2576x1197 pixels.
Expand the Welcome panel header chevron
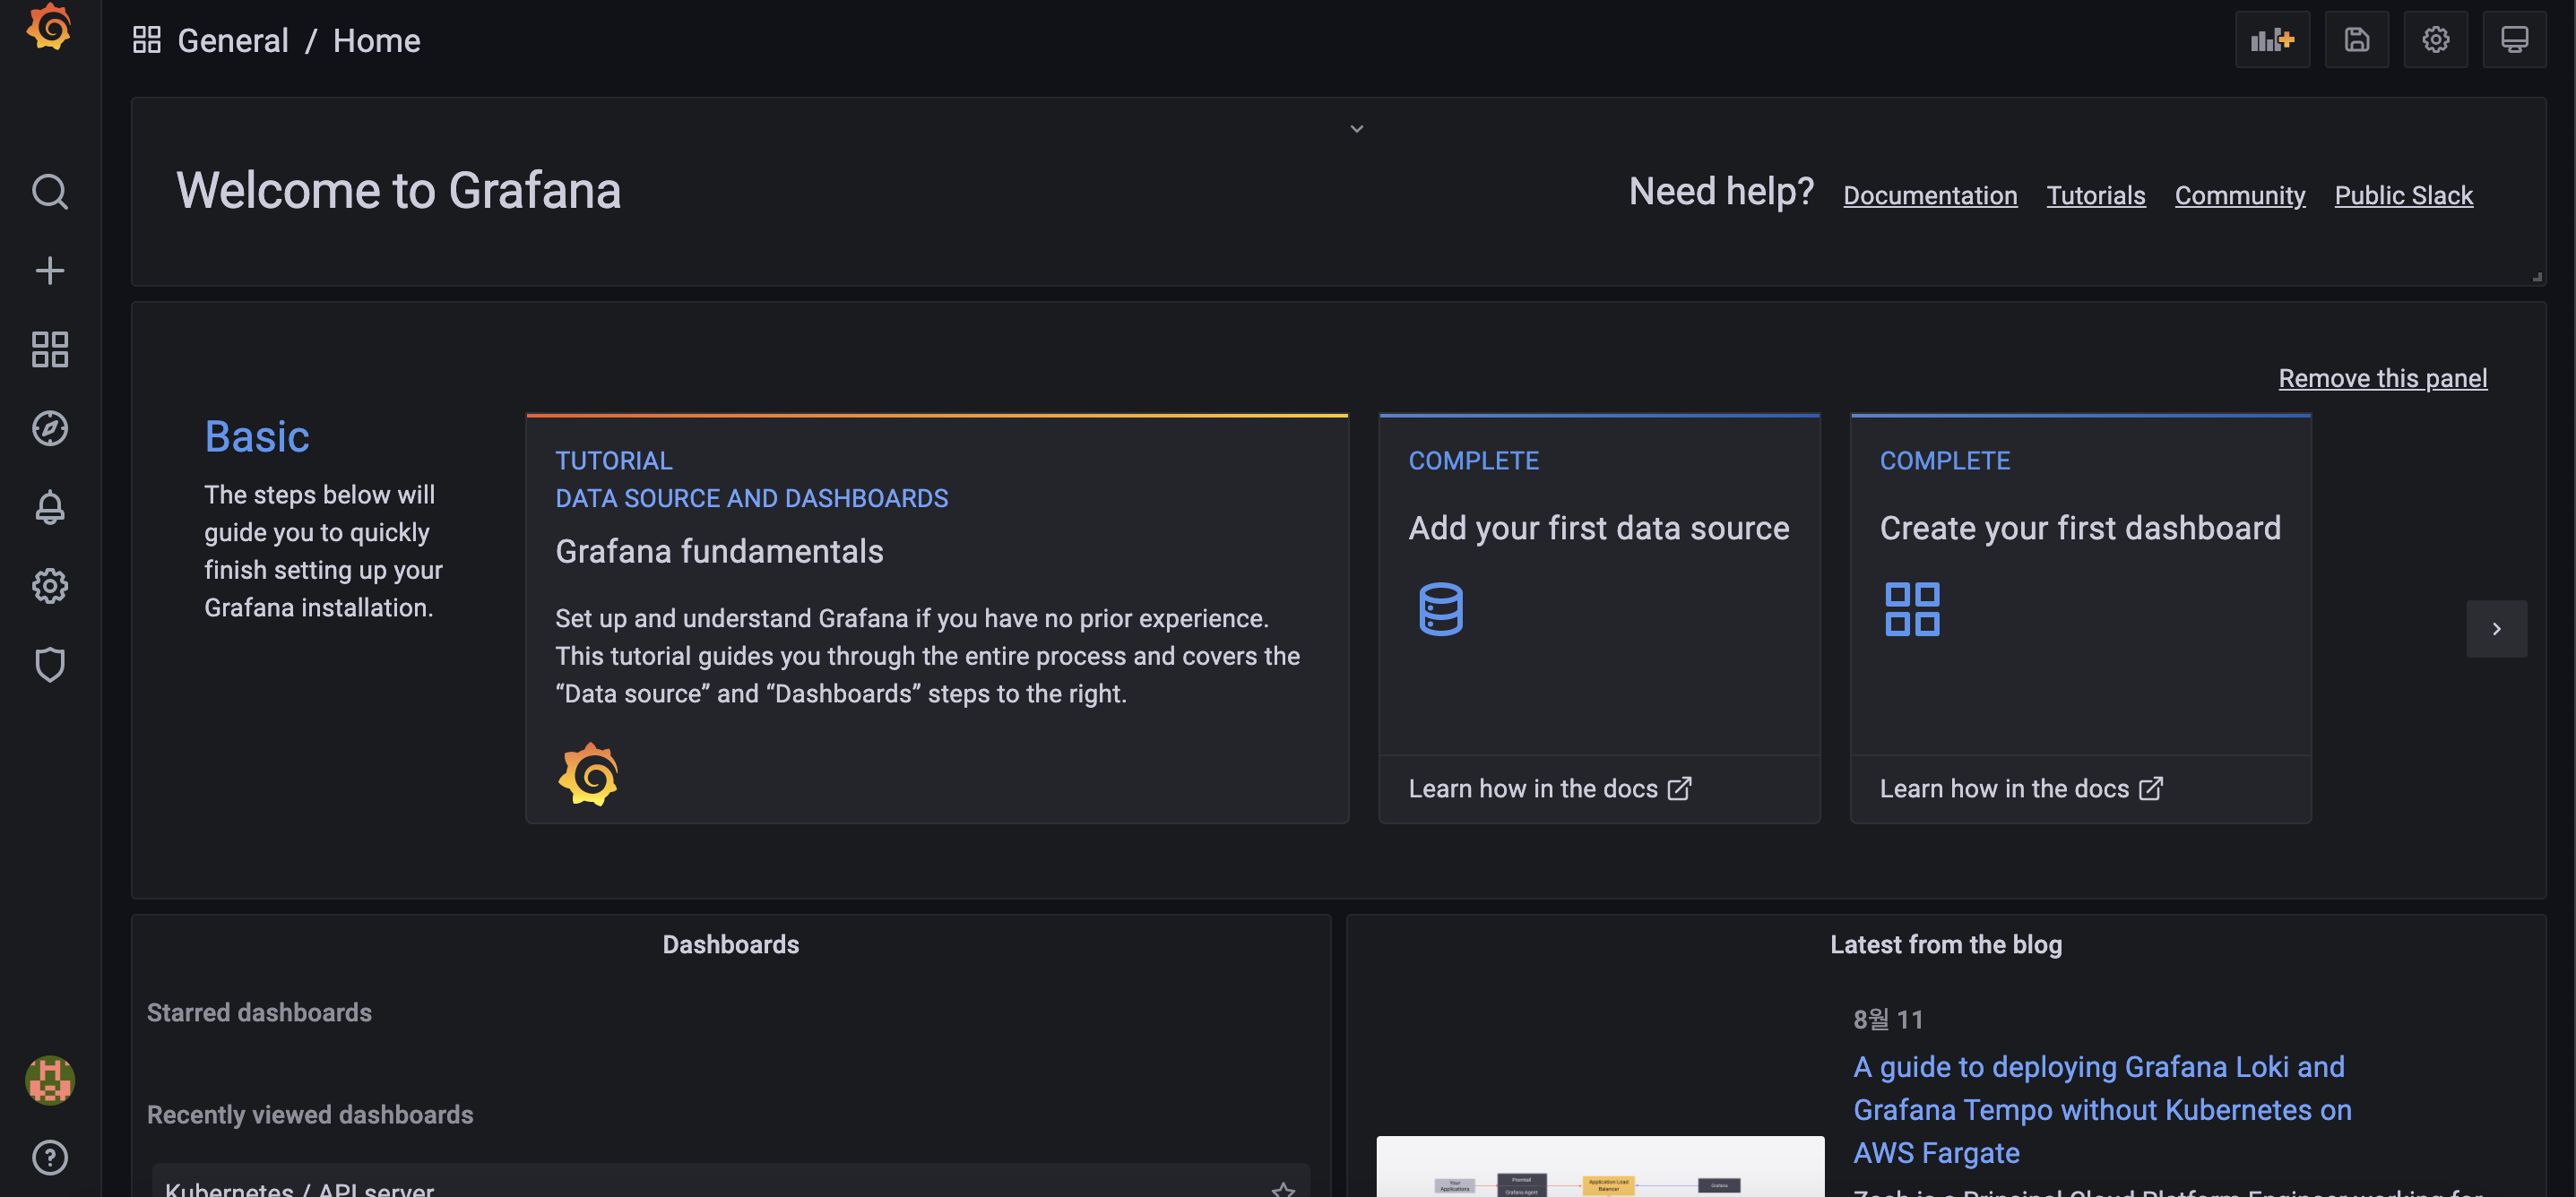pos(1356,129)
